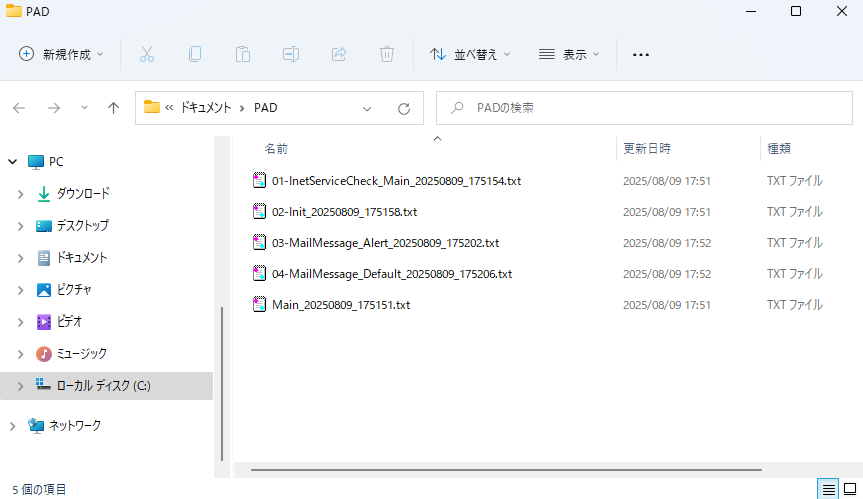Select file 04-MailMessage_Default_20250809_175206.txt

(x=392, y=273)
